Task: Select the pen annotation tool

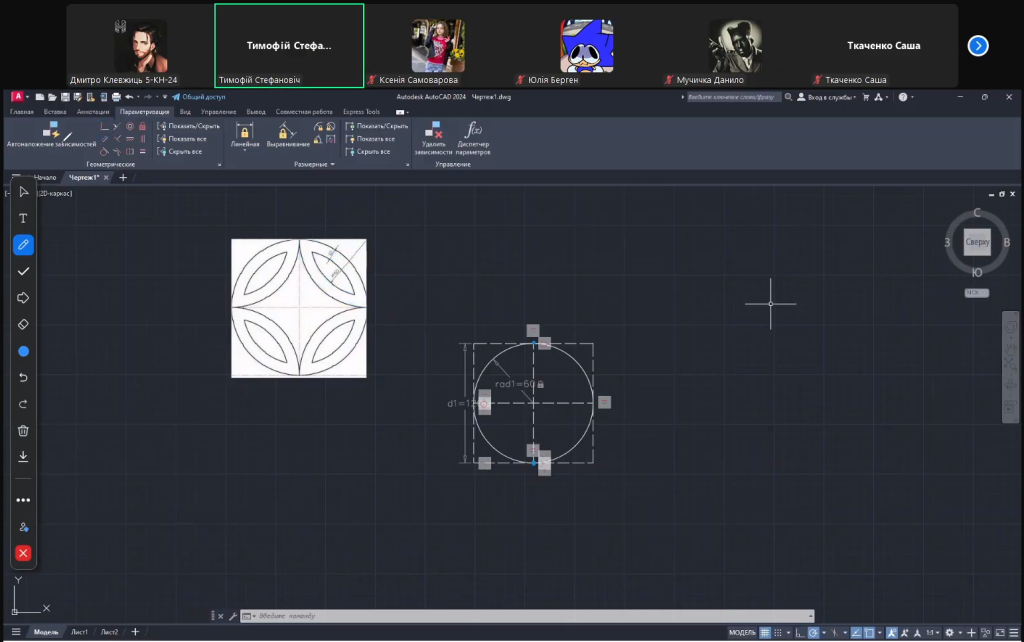Action: [x=23, y=245]
